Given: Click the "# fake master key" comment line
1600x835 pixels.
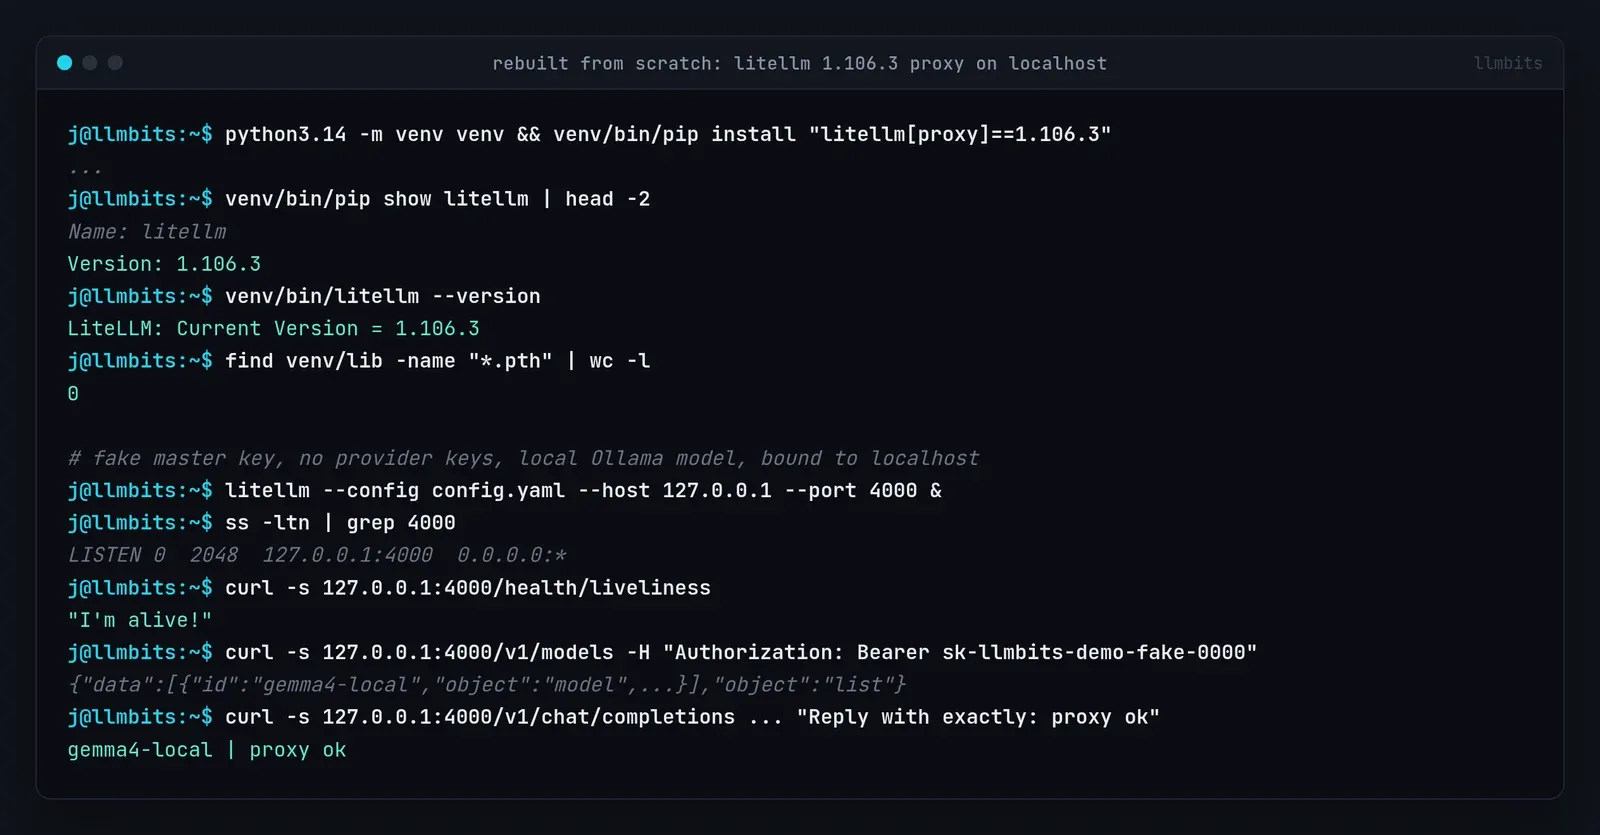Looking at the screenshot, I should point(523,458).
